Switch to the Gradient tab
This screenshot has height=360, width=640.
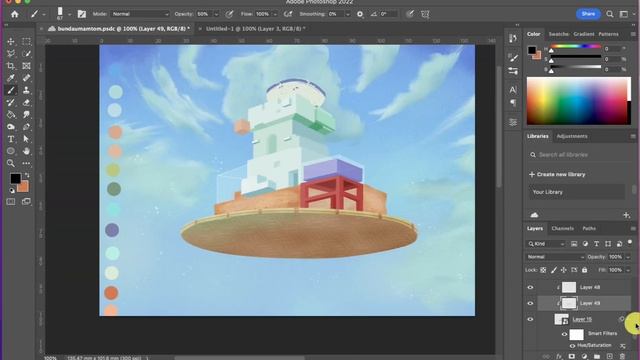point(584,34)
